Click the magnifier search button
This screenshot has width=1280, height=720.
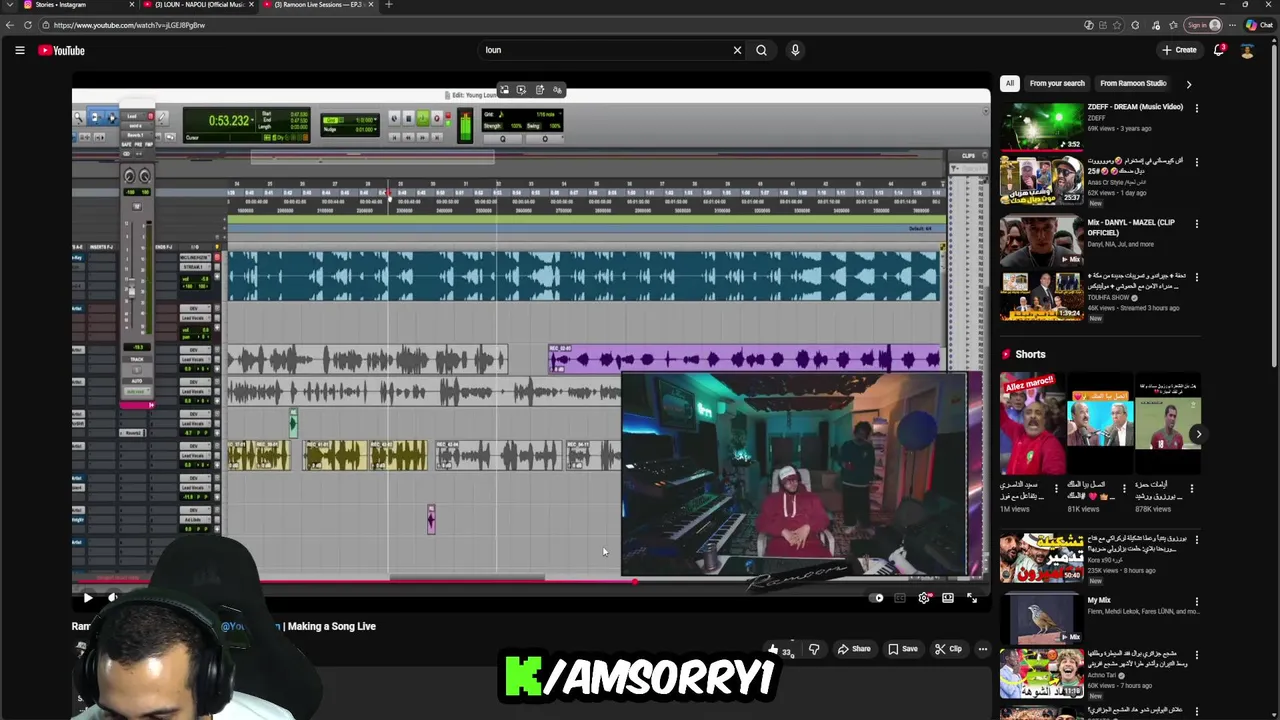point(761,50)
